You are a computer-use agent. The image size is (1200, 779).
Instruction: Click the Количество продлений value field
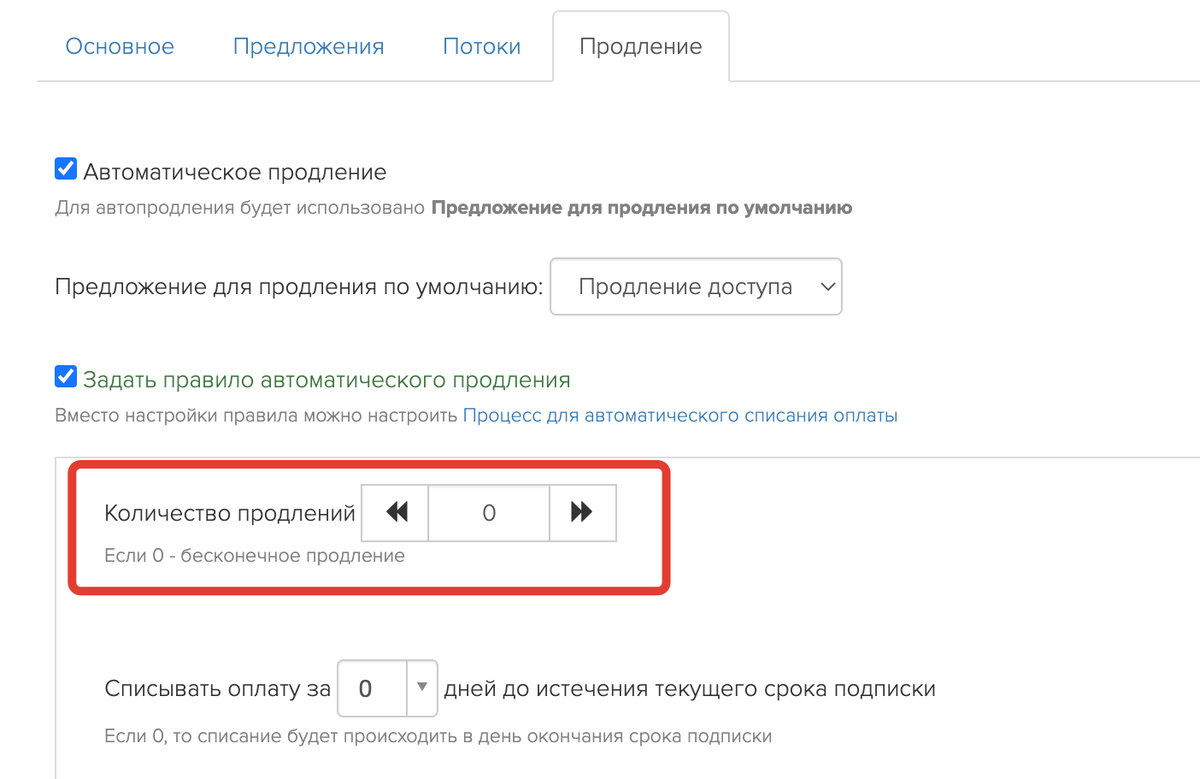[x=489, y=513]
